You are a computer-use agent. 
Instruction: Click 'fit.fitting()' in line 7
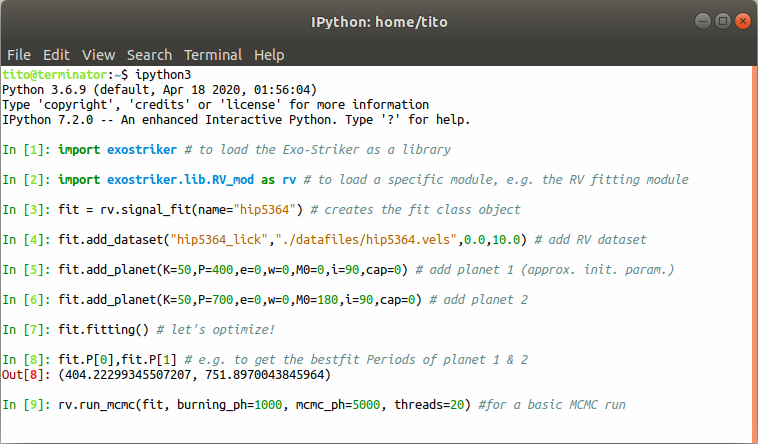point(103,330)
